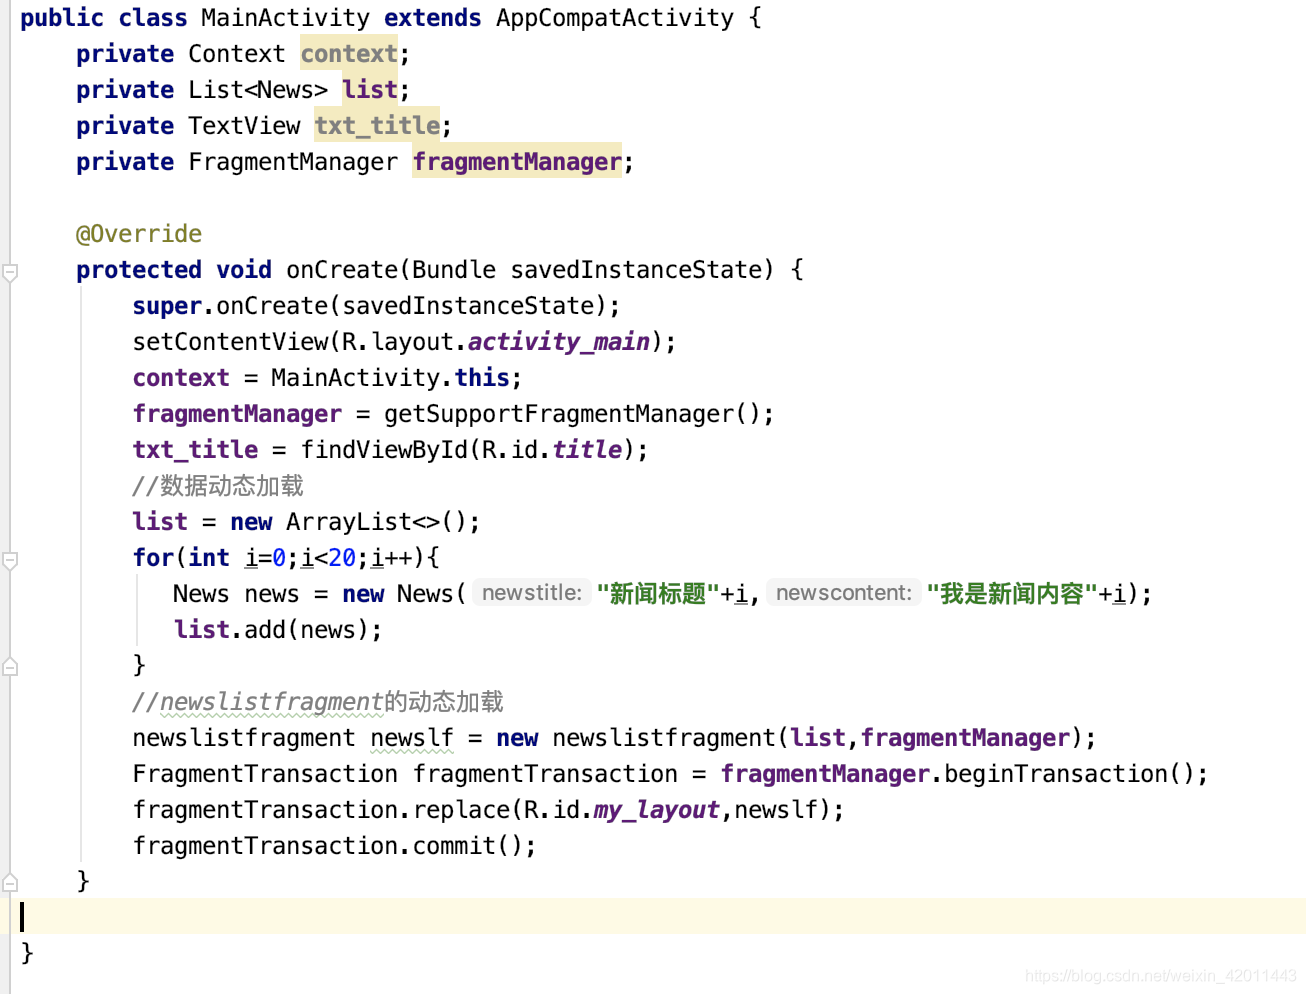The height and width of the screenshot is (994, 1306).
Task: Click 'fragmentTransaction.commit();' line
Action: point(334,846)
